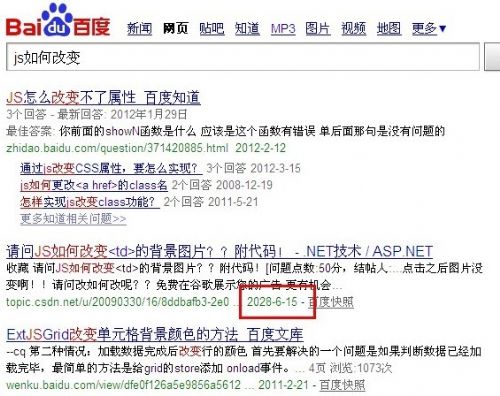
Task: Select the MP3 search tab
Action: coord(283,29)
